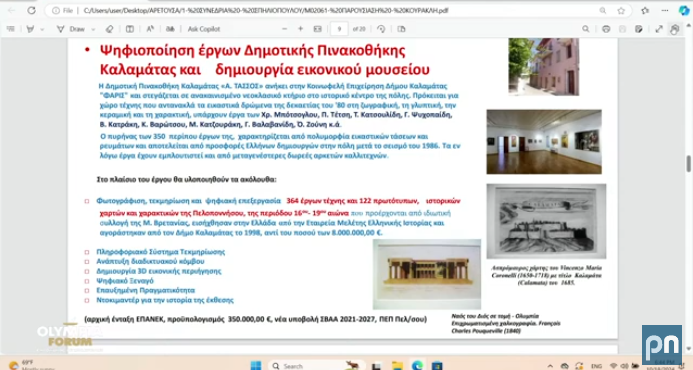693x370 pixels.
Task: Open File Explorer from the taskbar
Action: [x=397, y=366]
